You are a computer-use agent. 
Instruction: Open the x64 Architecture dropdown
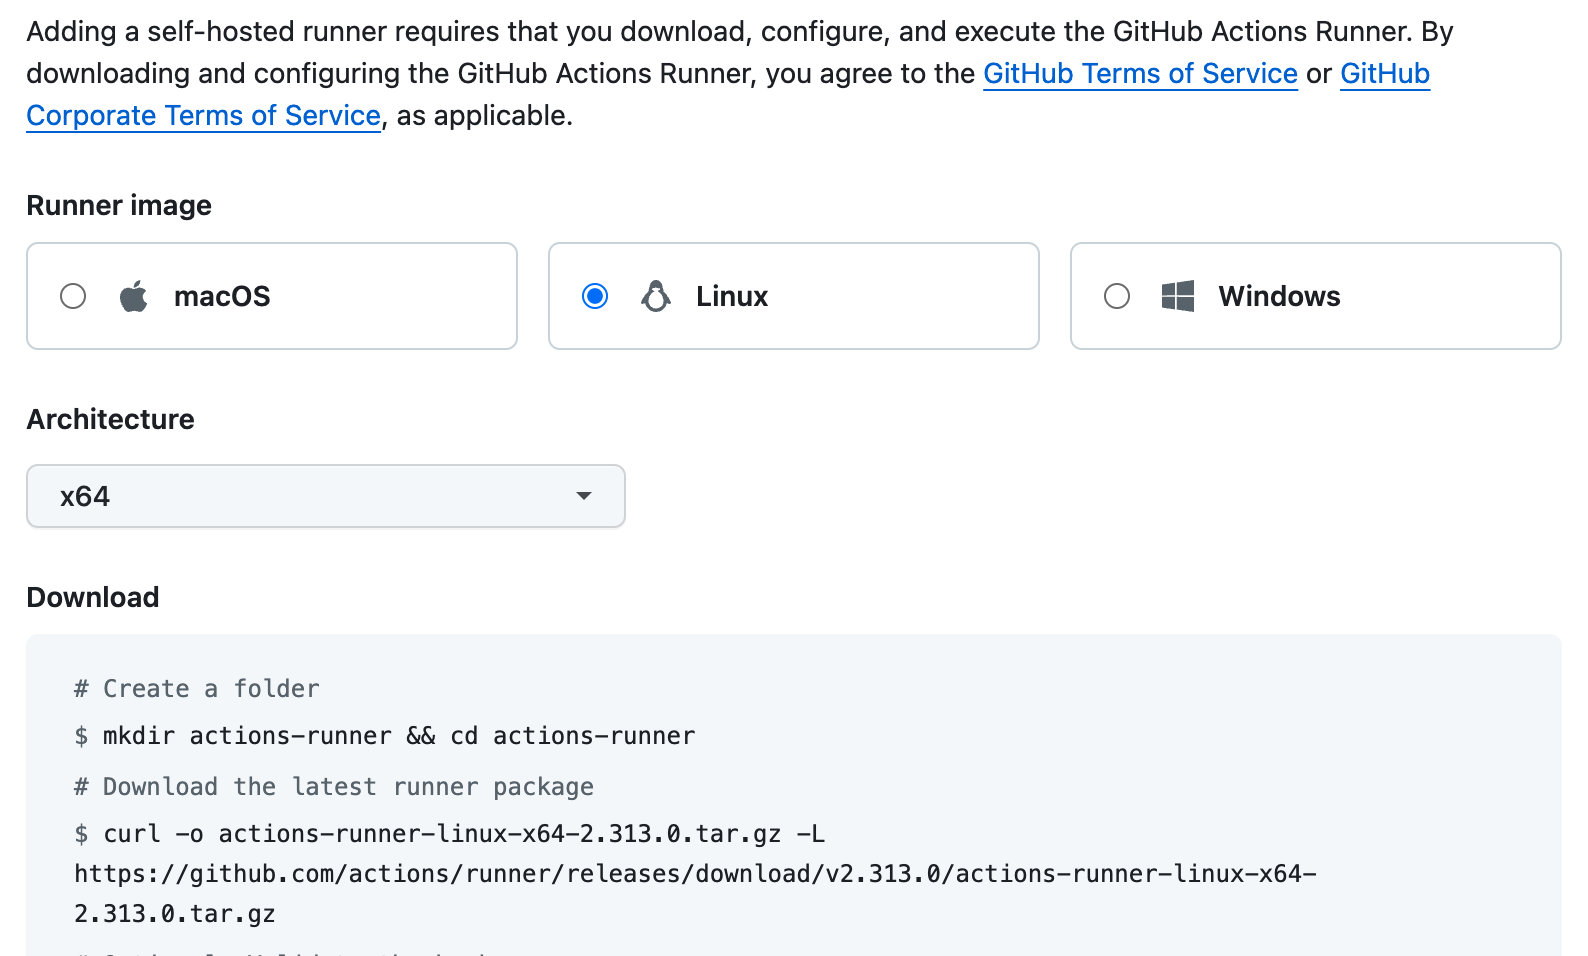[326, 496]
